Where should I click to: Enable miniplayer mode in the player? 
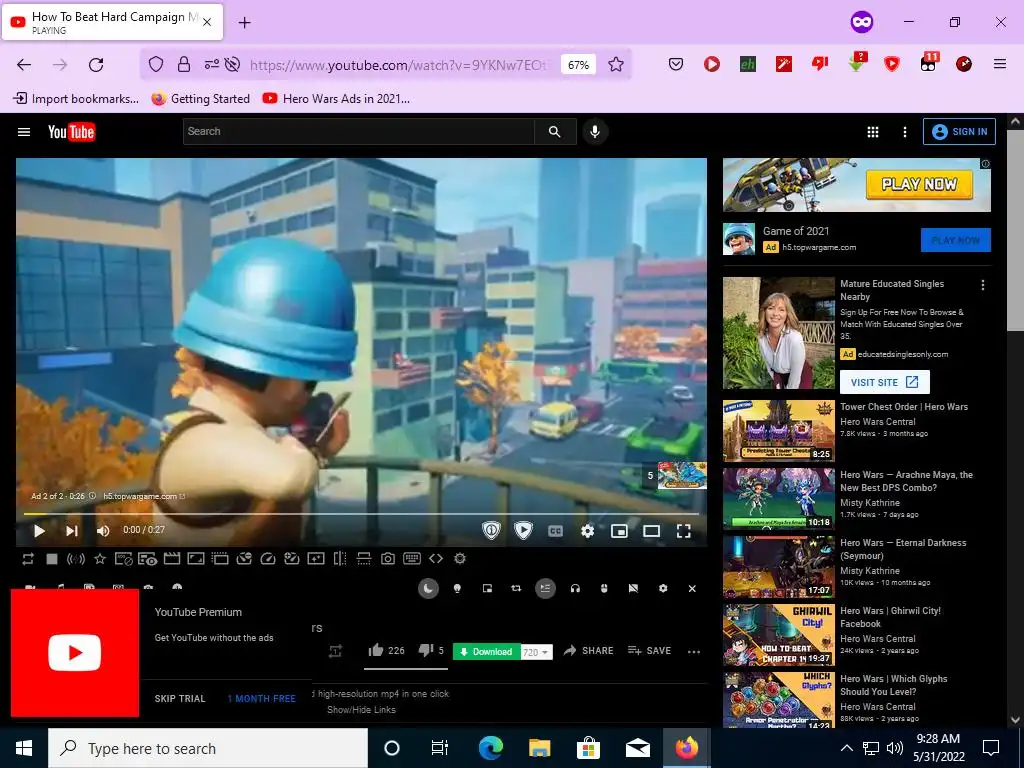tap(619, 531)
